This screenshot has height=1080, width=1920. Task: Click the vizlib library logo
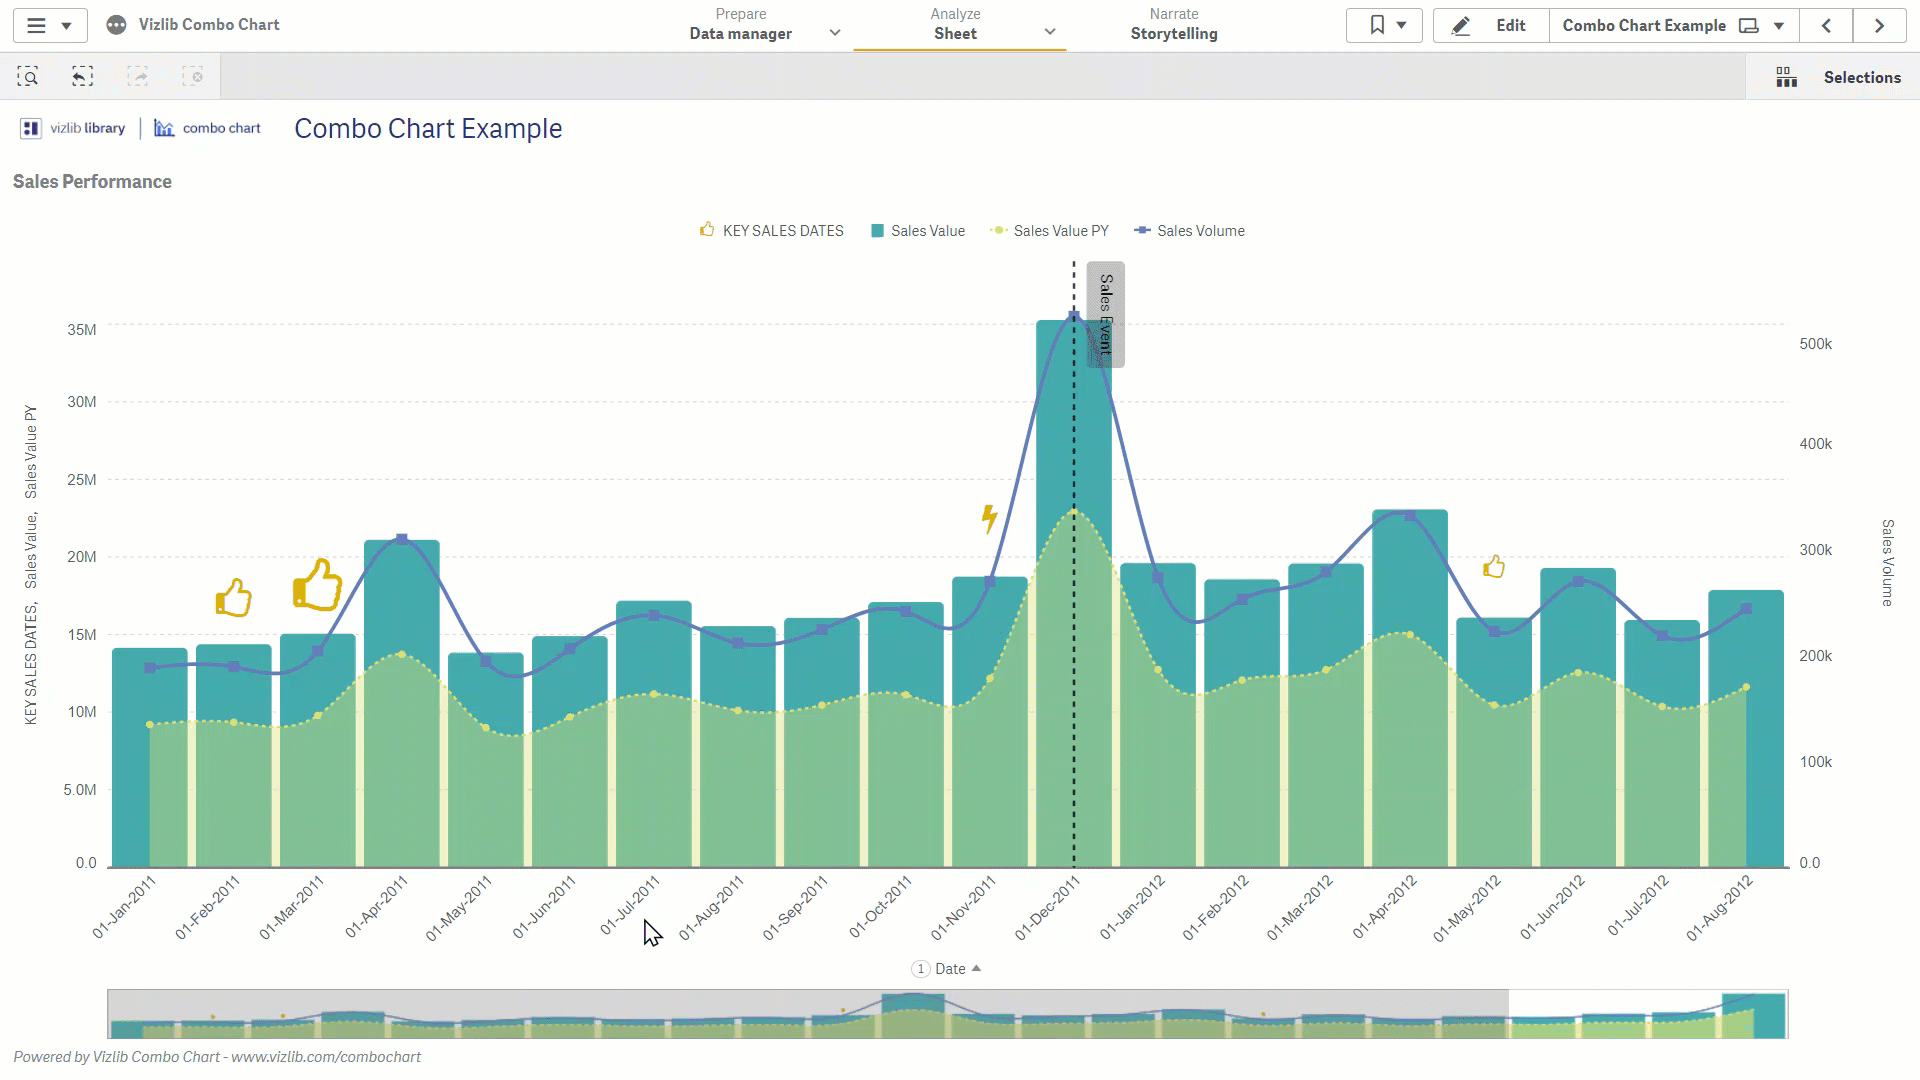point(73,128)
